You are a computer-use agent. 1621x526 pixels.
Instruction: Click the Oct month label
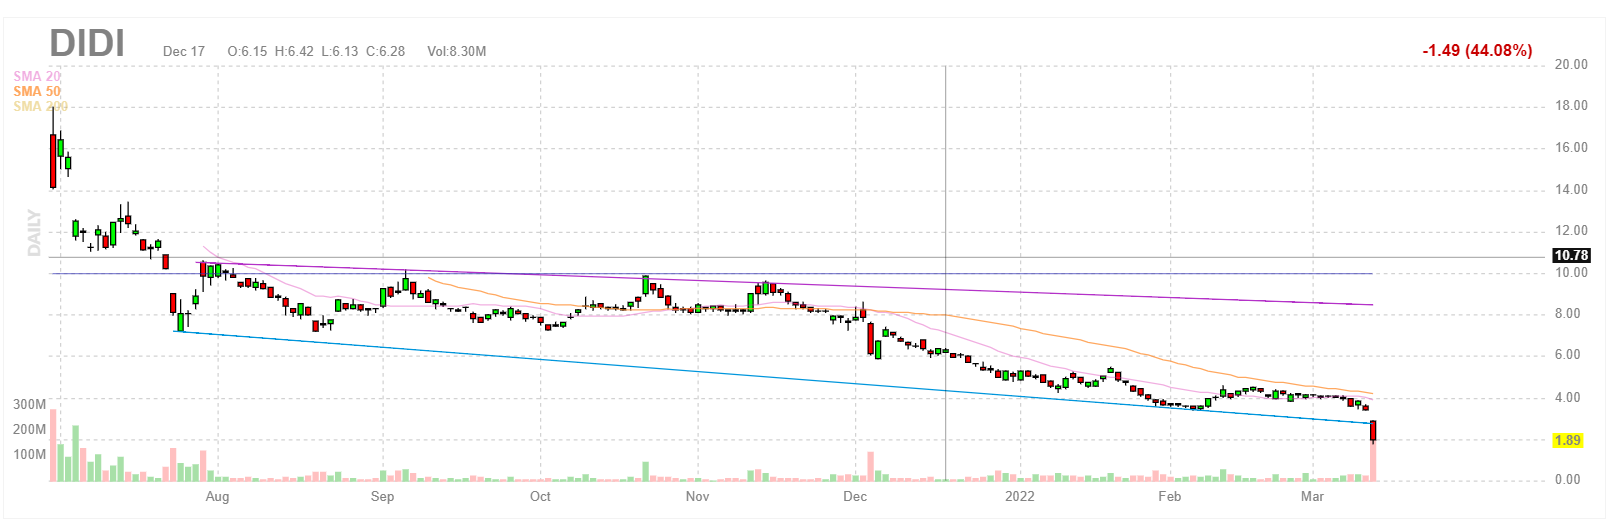[540, 496]
